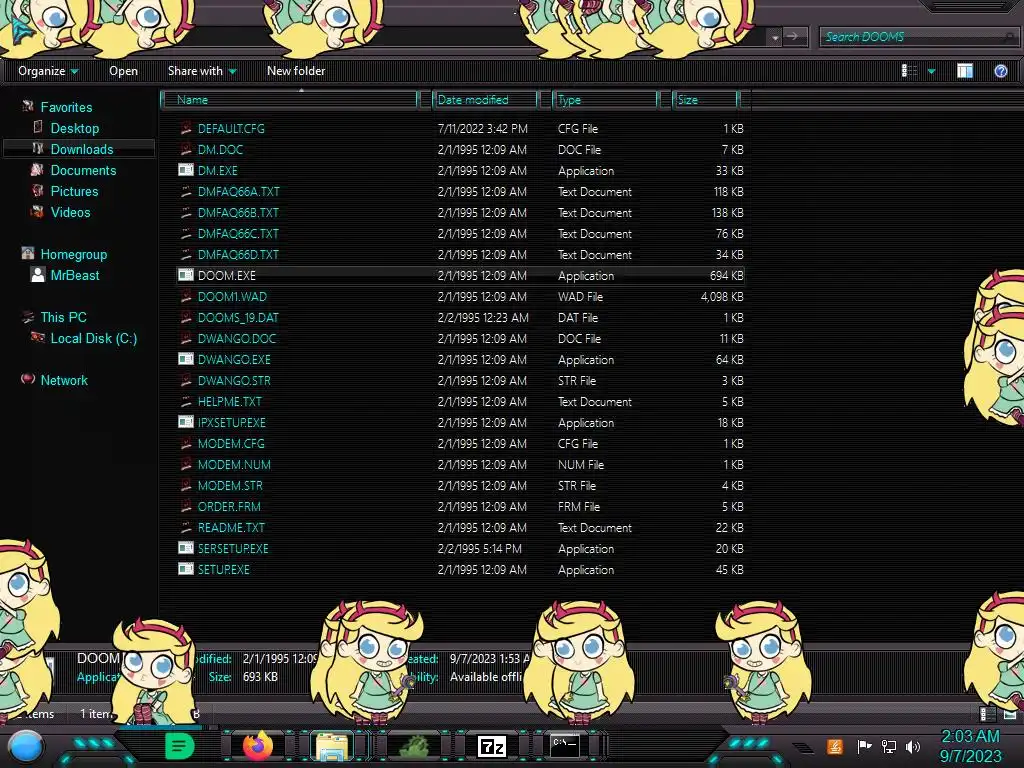Select the ORDER.FRM file name
This screenshot has height=768, width=1024.
[229, 506]
